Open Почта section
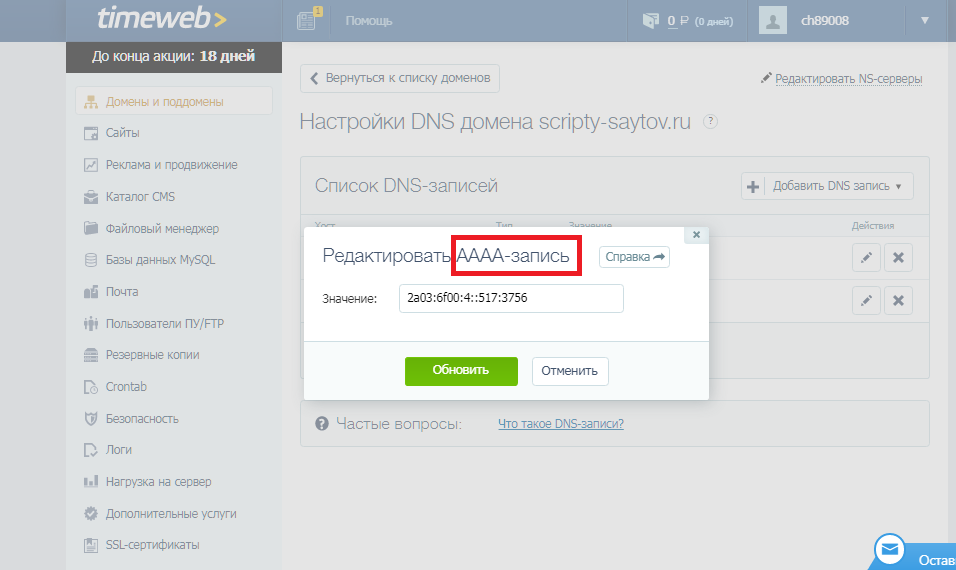The image size is (956, 570). pos(122,291)
